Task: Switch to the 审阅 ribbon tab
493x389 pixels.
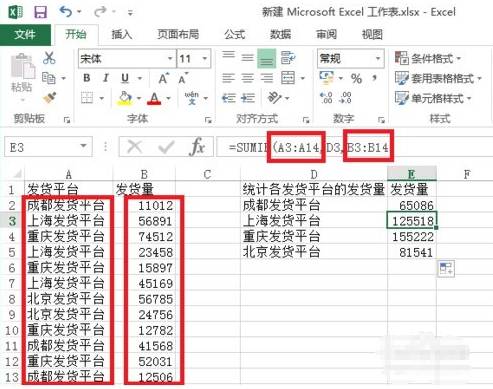Action: coord(326,34)
